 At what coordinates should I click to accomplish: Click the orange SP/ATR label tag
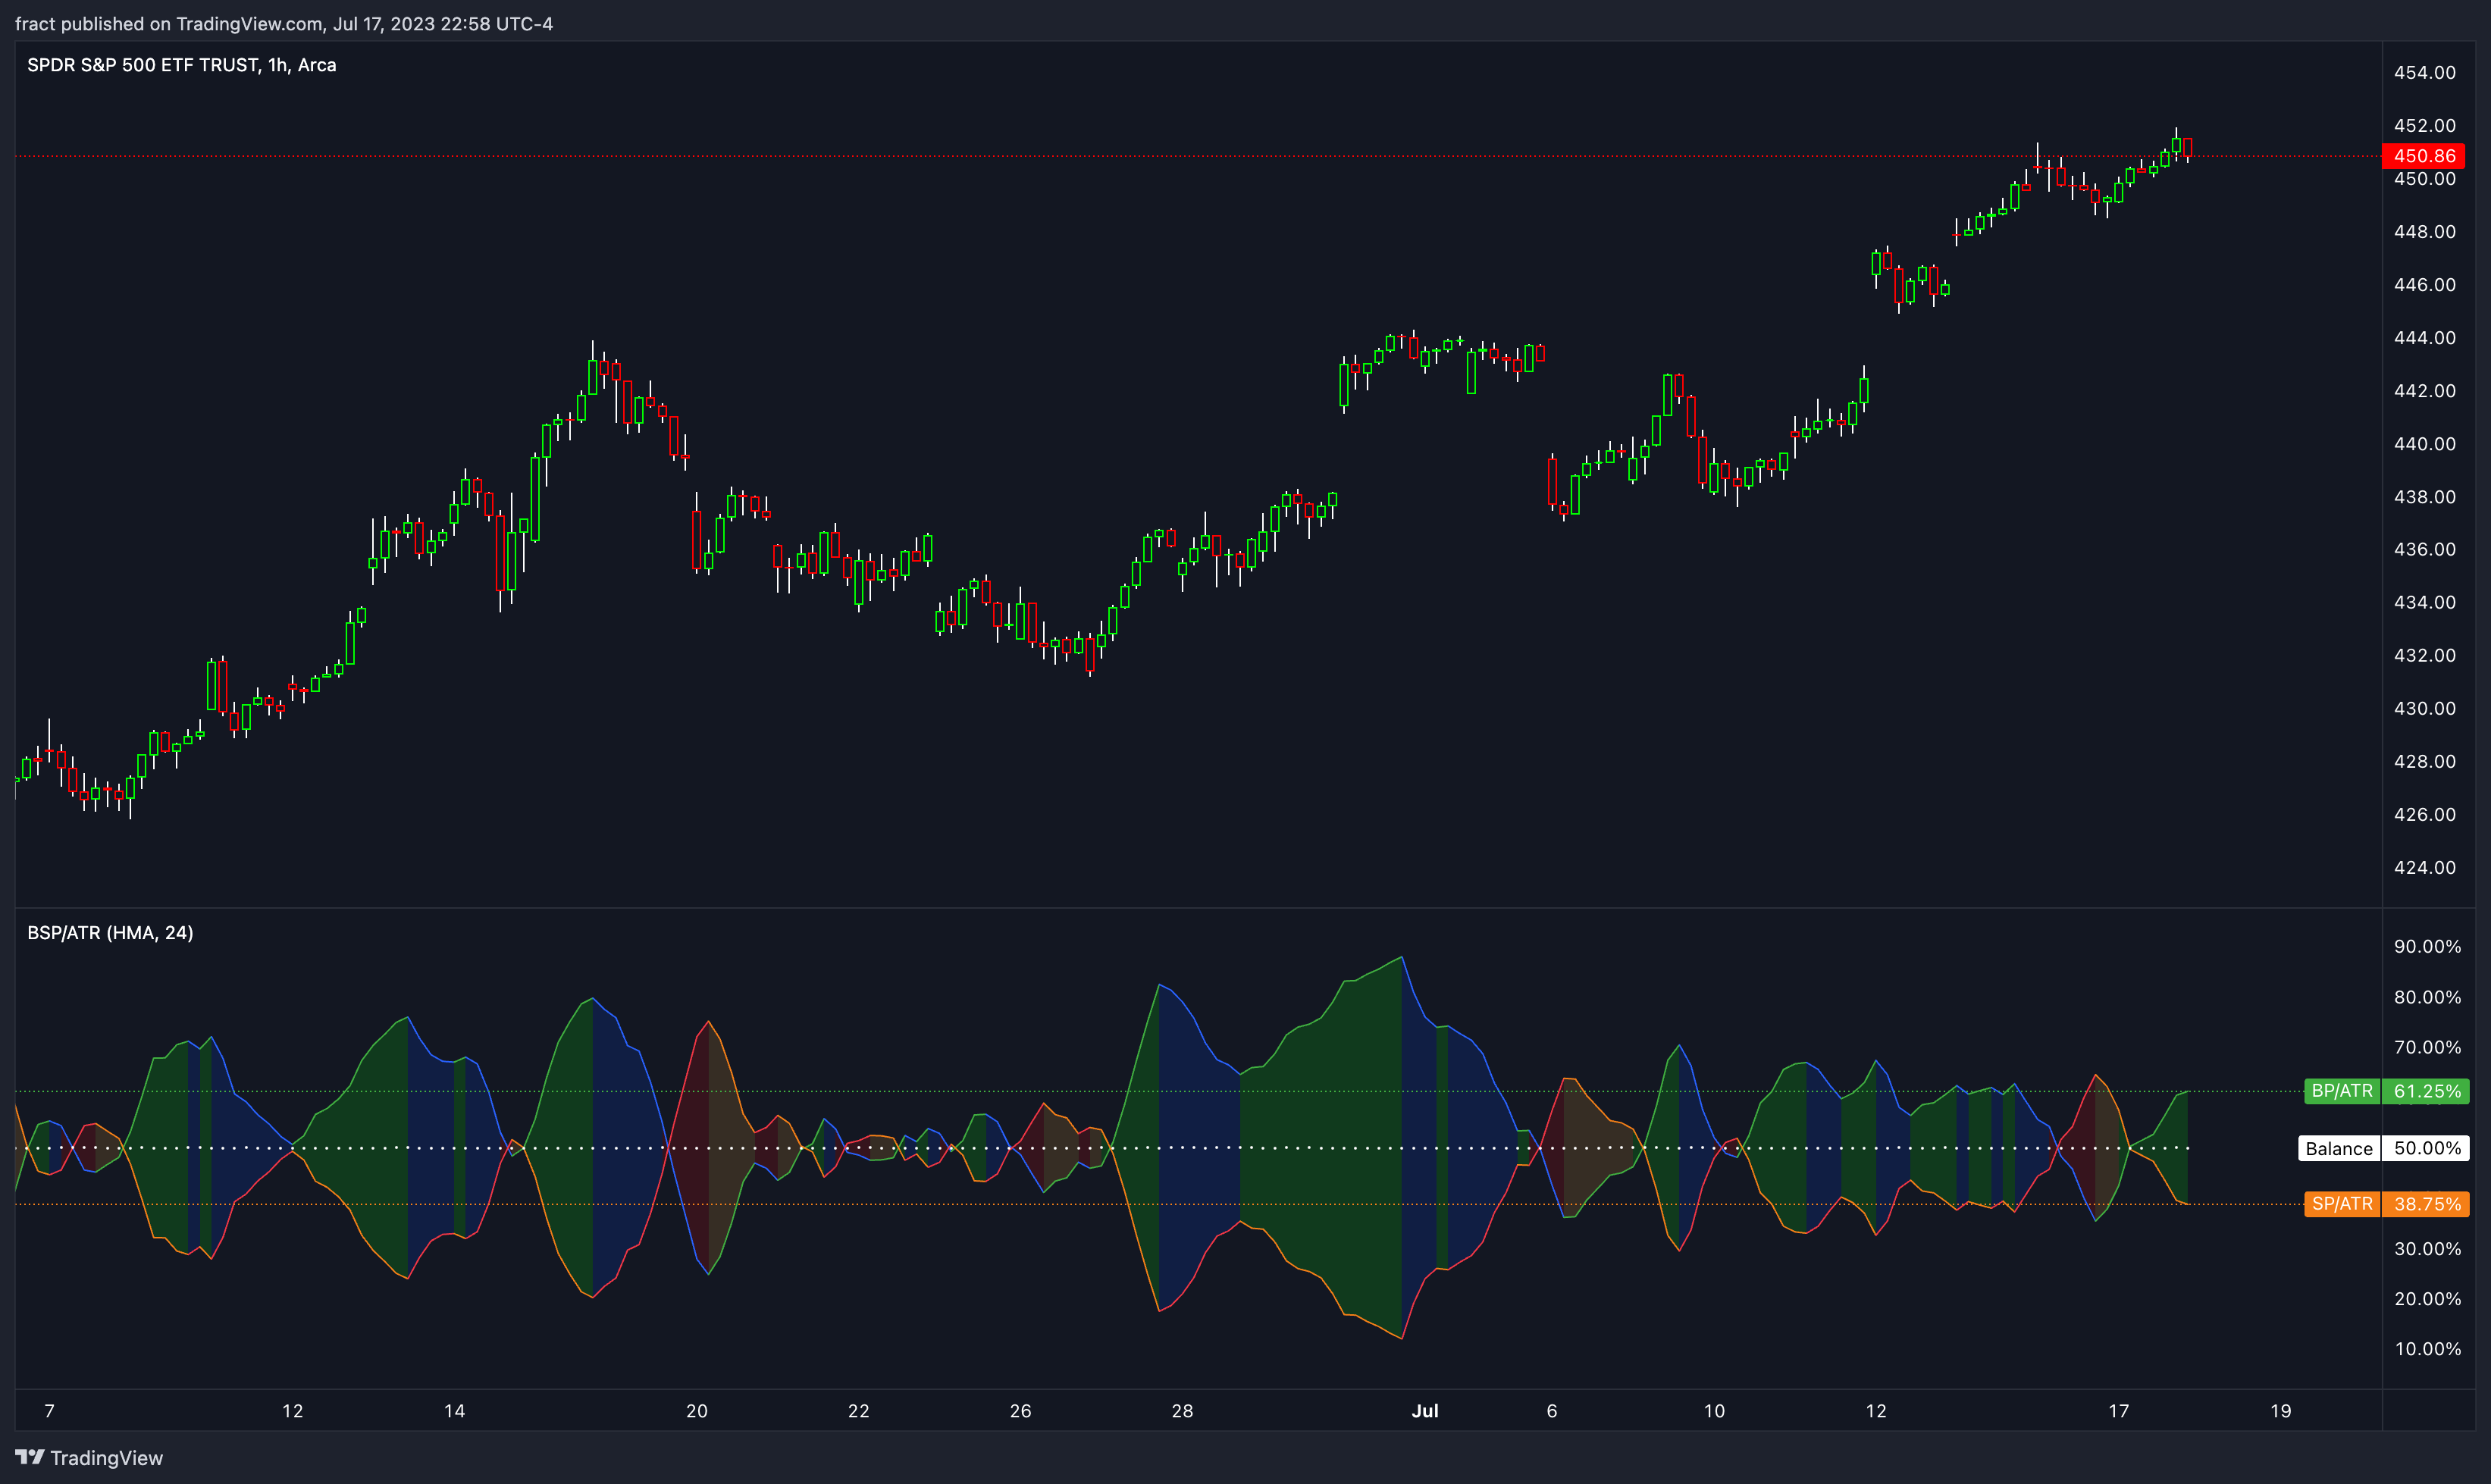[2342, 1204]
